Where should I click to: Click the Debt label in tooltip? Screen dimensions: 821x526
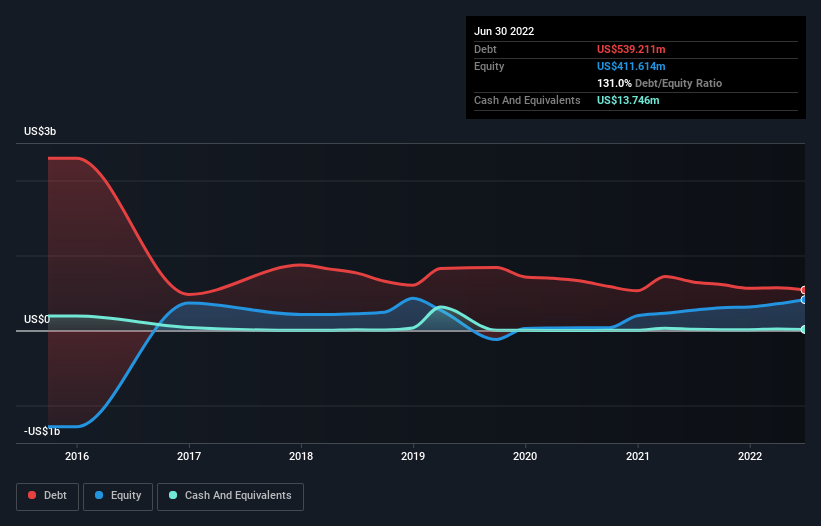[x=485, y=49]
